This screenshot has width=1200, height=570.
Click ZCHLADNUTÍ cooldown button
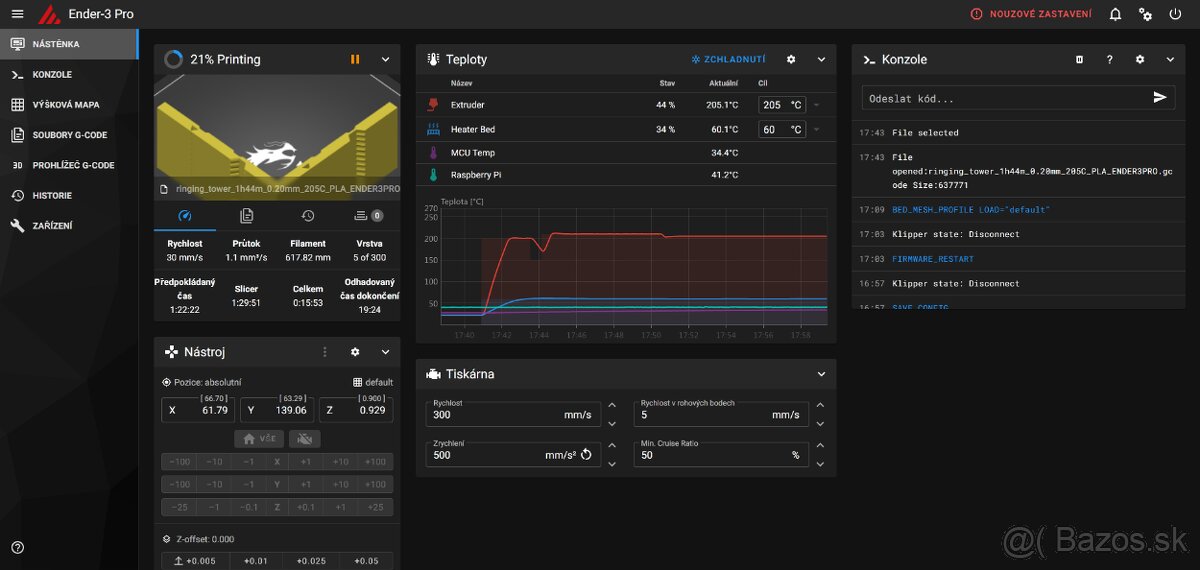click(x=729, y=60)
